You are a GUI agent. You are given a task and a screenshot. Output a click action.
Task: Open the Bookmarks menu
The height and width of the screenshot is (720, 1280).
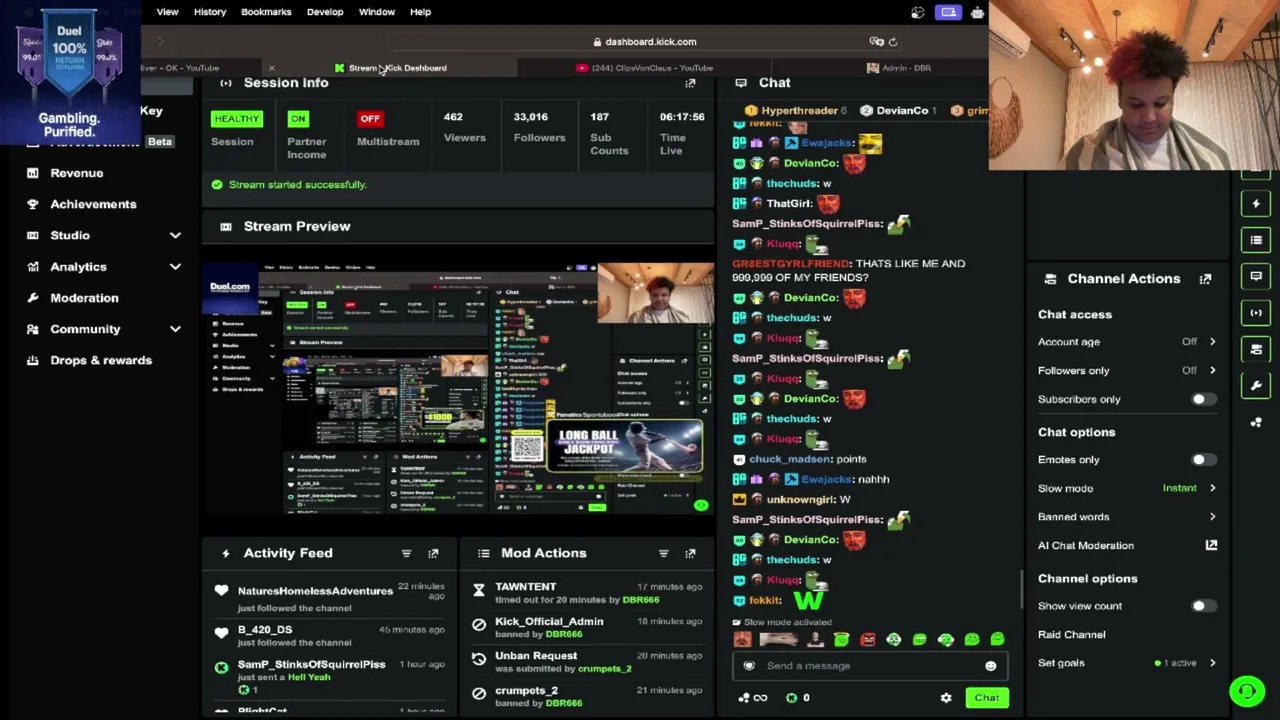(266, 12)
